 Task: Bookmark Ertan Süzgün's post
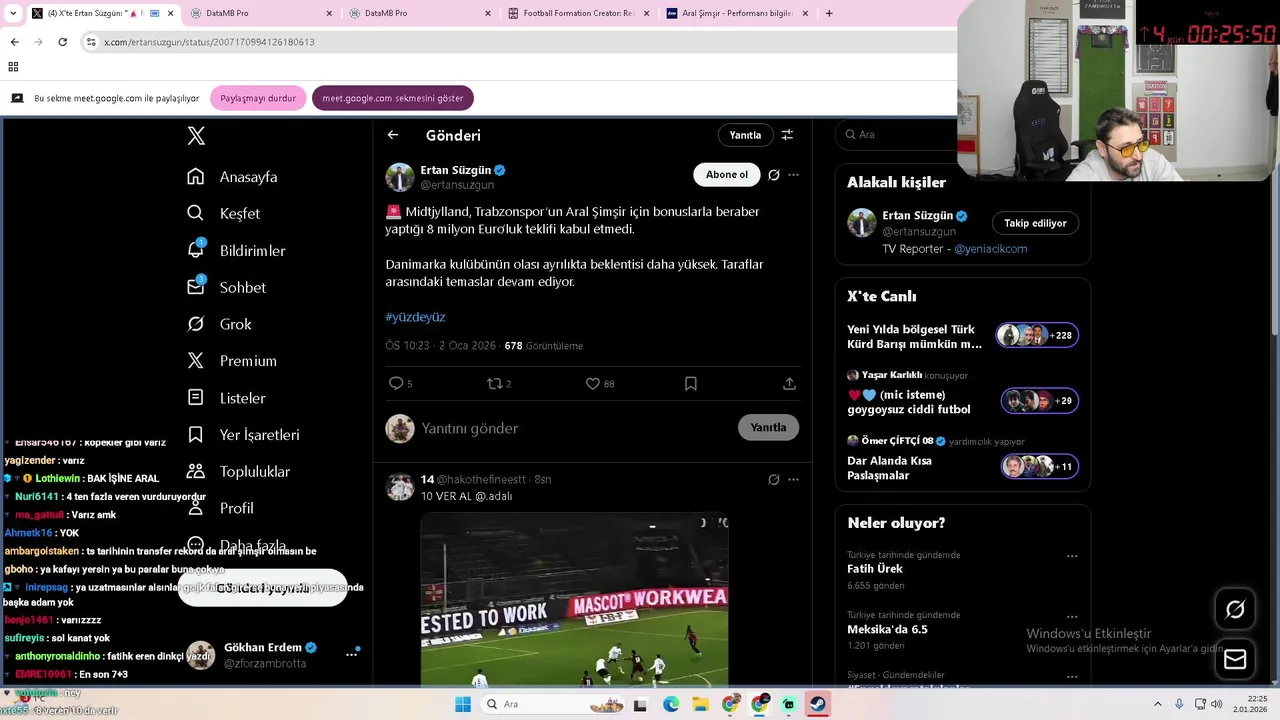pyautogui.click(x=690, y=383)
